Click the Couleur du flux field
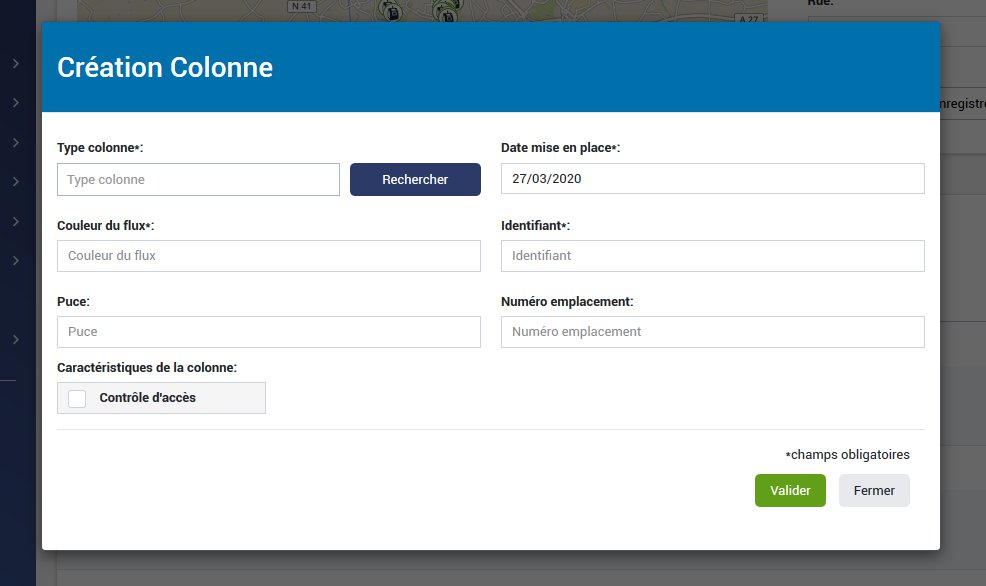Image resolution: width=986 pixels, height=586 pixels. (x=268, y=256)
